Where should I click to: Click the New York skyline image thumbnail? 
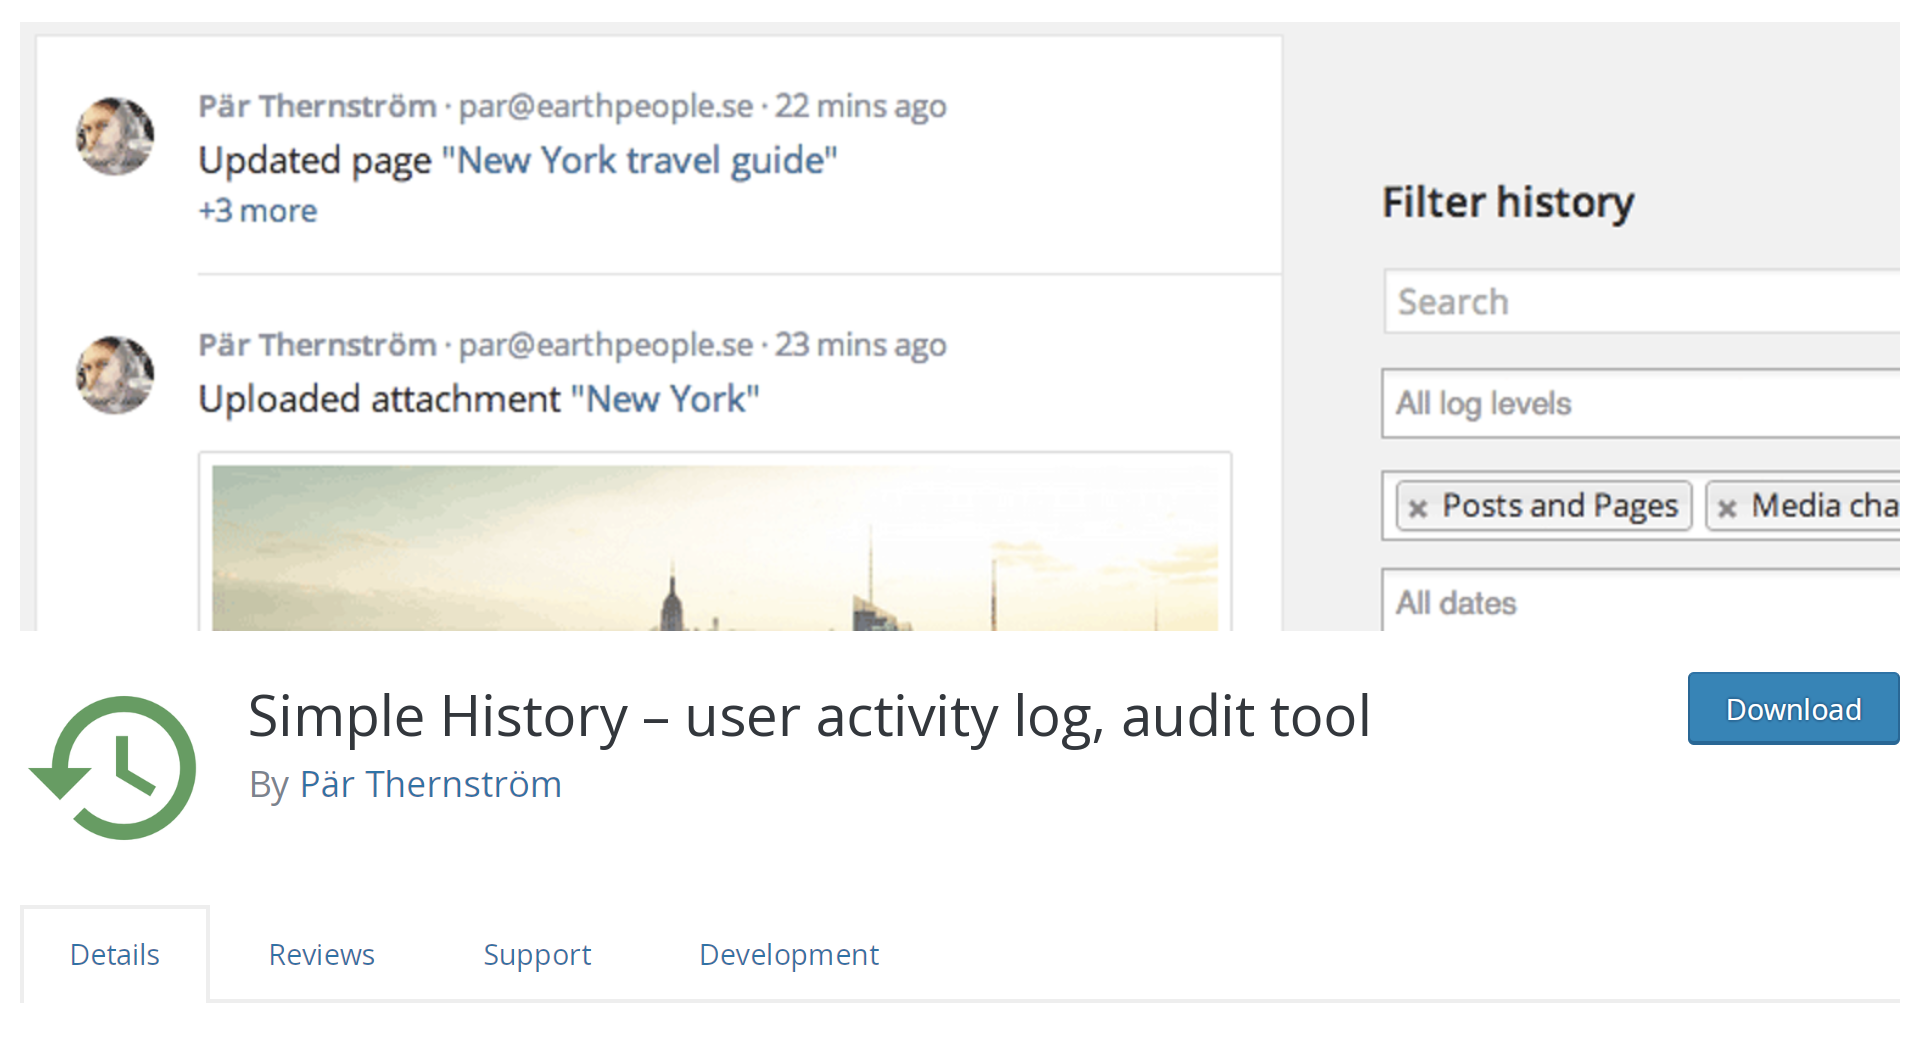point(715,547)
